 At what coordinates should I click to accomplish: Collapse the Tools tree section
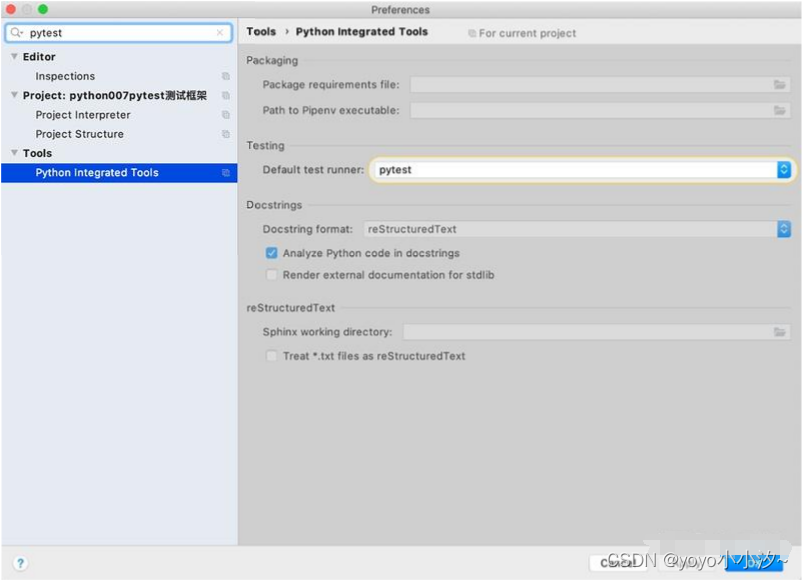click(x=14, y=153)
